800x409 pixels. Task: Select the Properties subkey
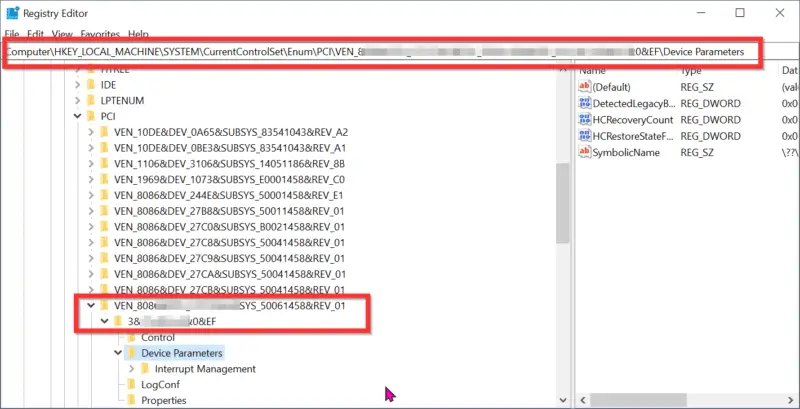[163, 400]
